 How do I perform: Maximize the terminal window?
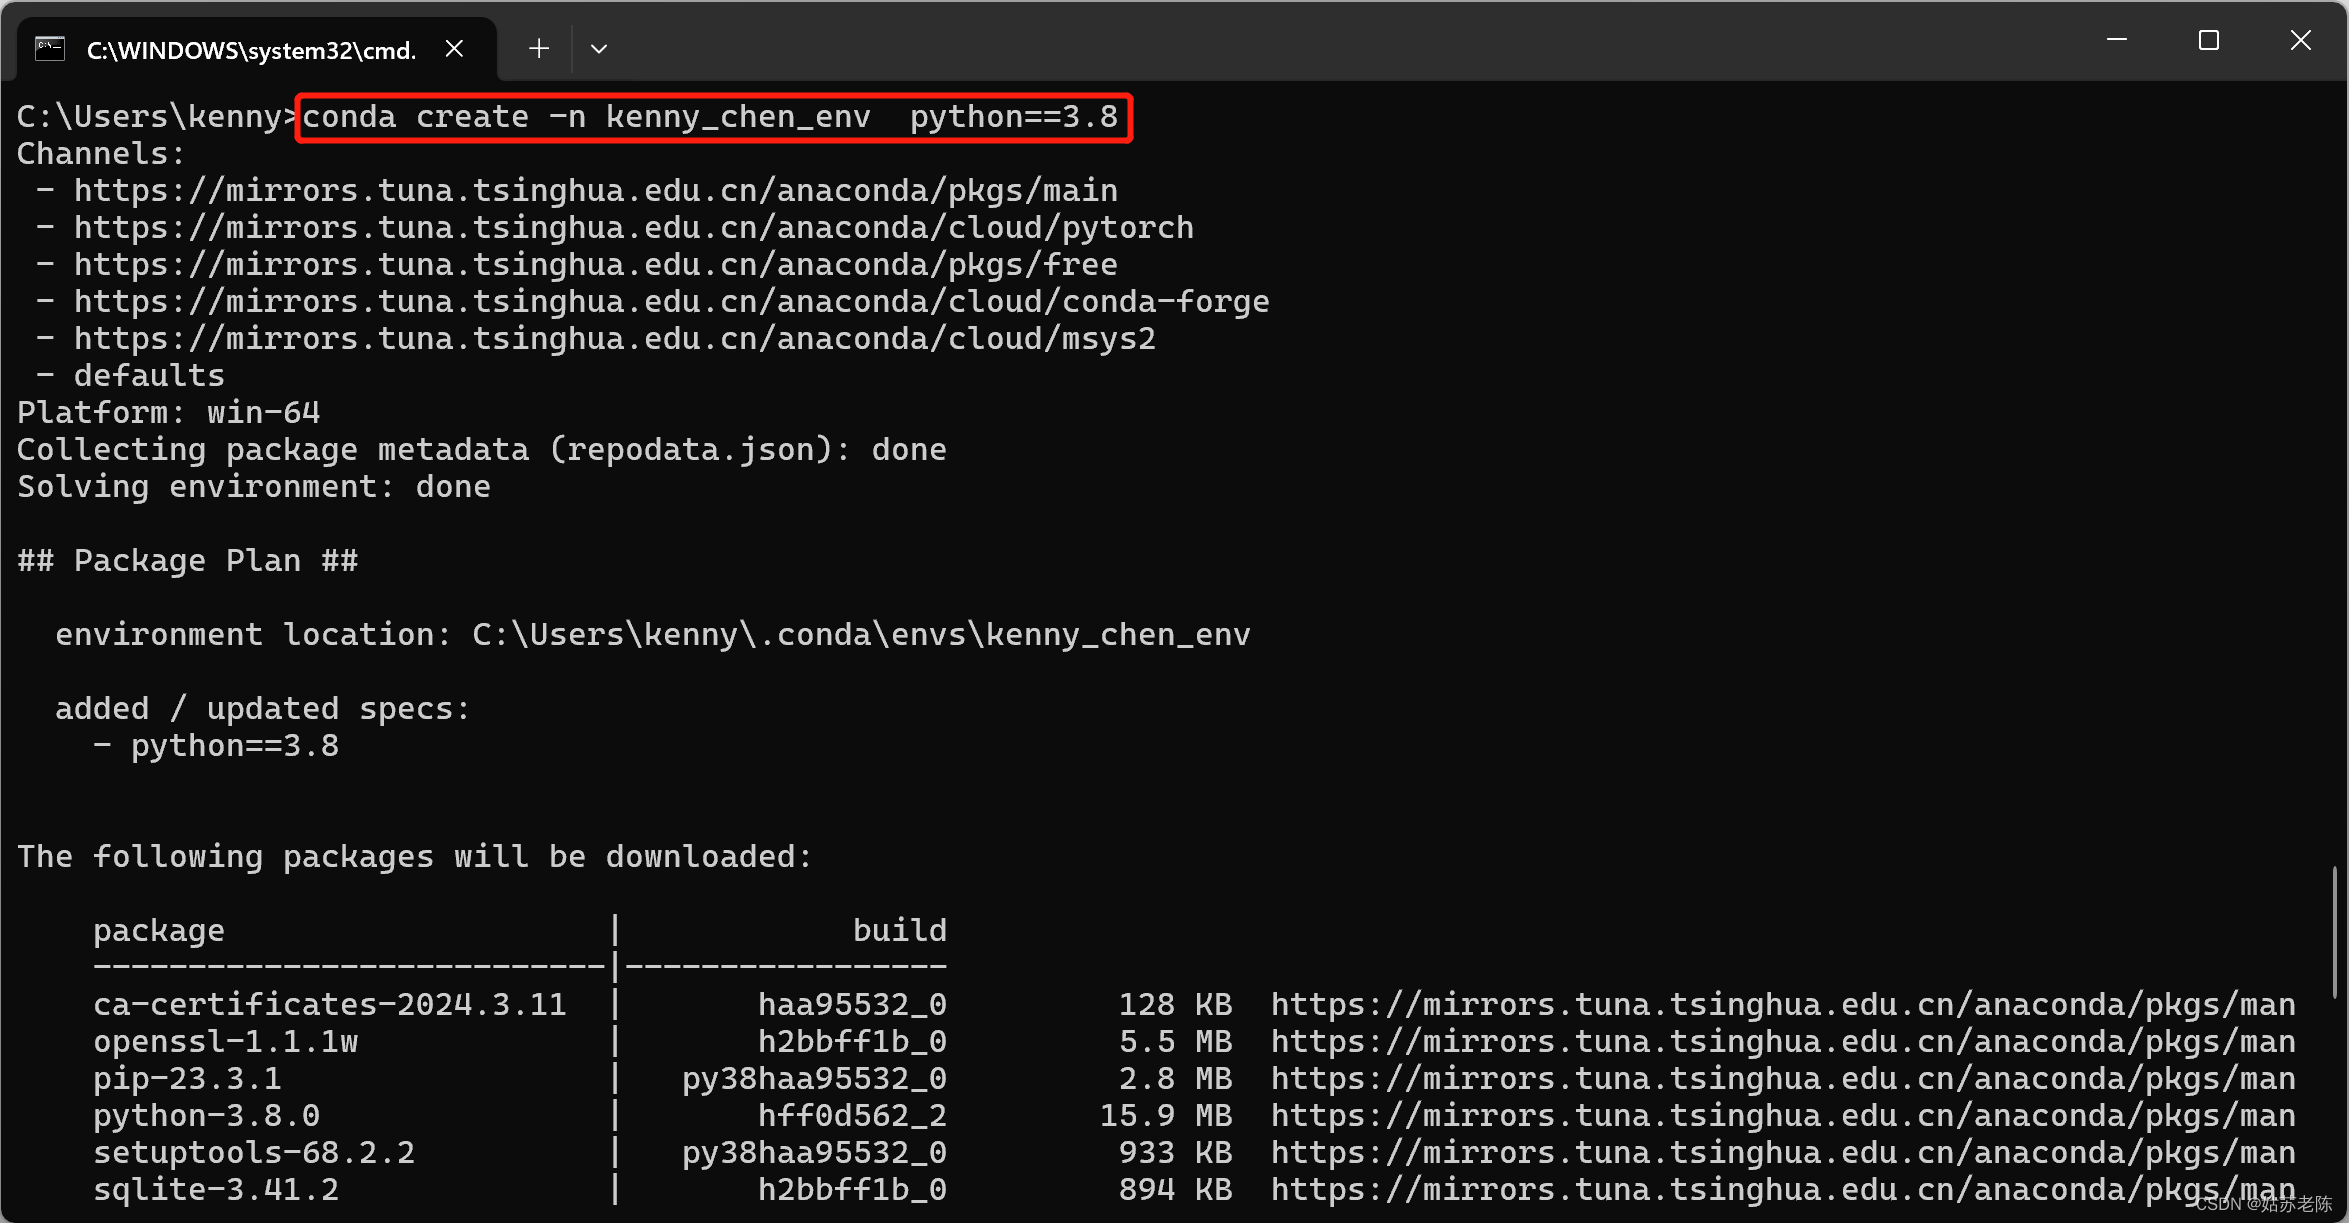coord(2208,41)
